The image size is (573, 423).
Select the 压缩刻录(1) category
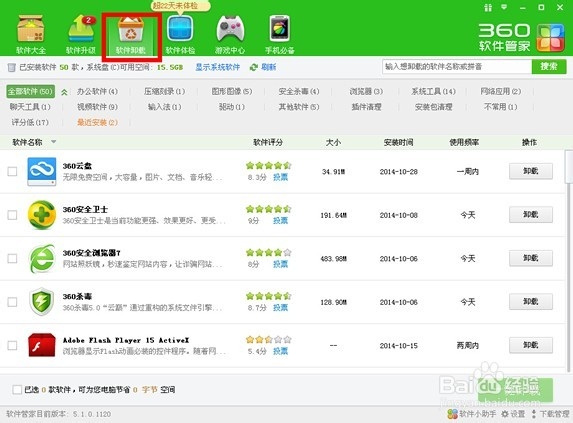(x=164, y=91)
